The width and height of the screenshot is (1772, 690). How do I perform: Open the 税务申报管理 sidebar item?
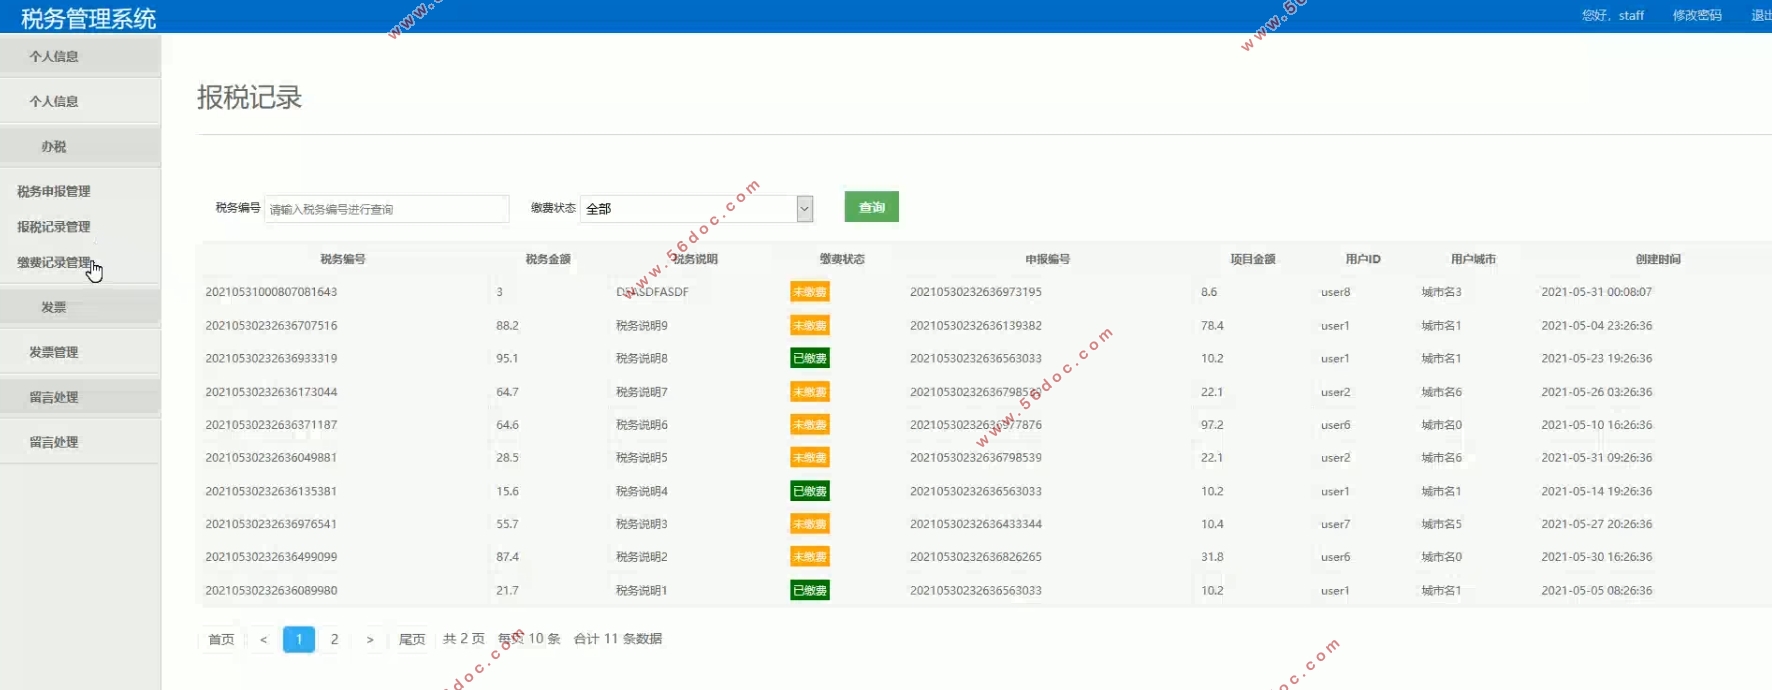(x=54, y=191)
